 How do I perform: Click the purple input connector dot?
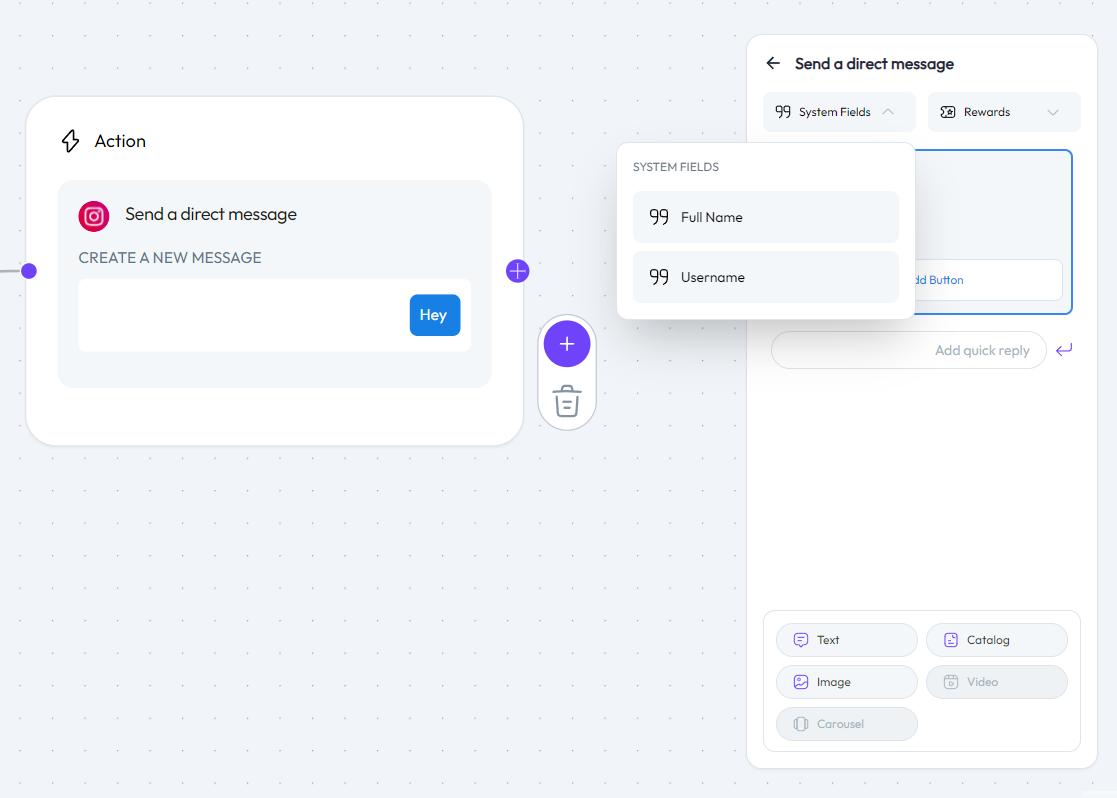(x=29, y=271)
